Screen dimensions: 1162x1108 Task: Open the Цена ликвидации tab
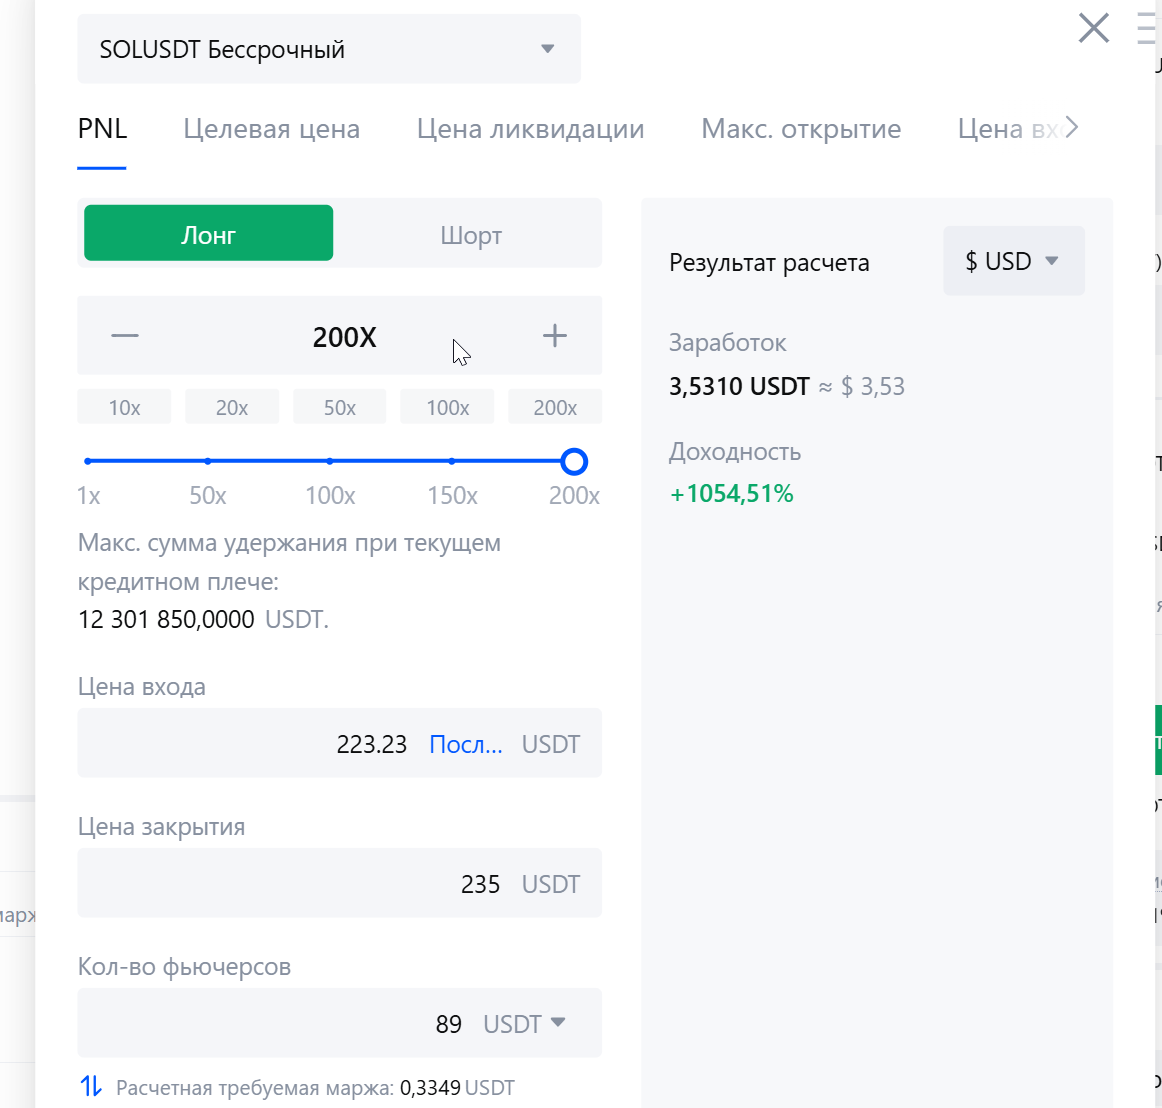[x=530, y=129]
